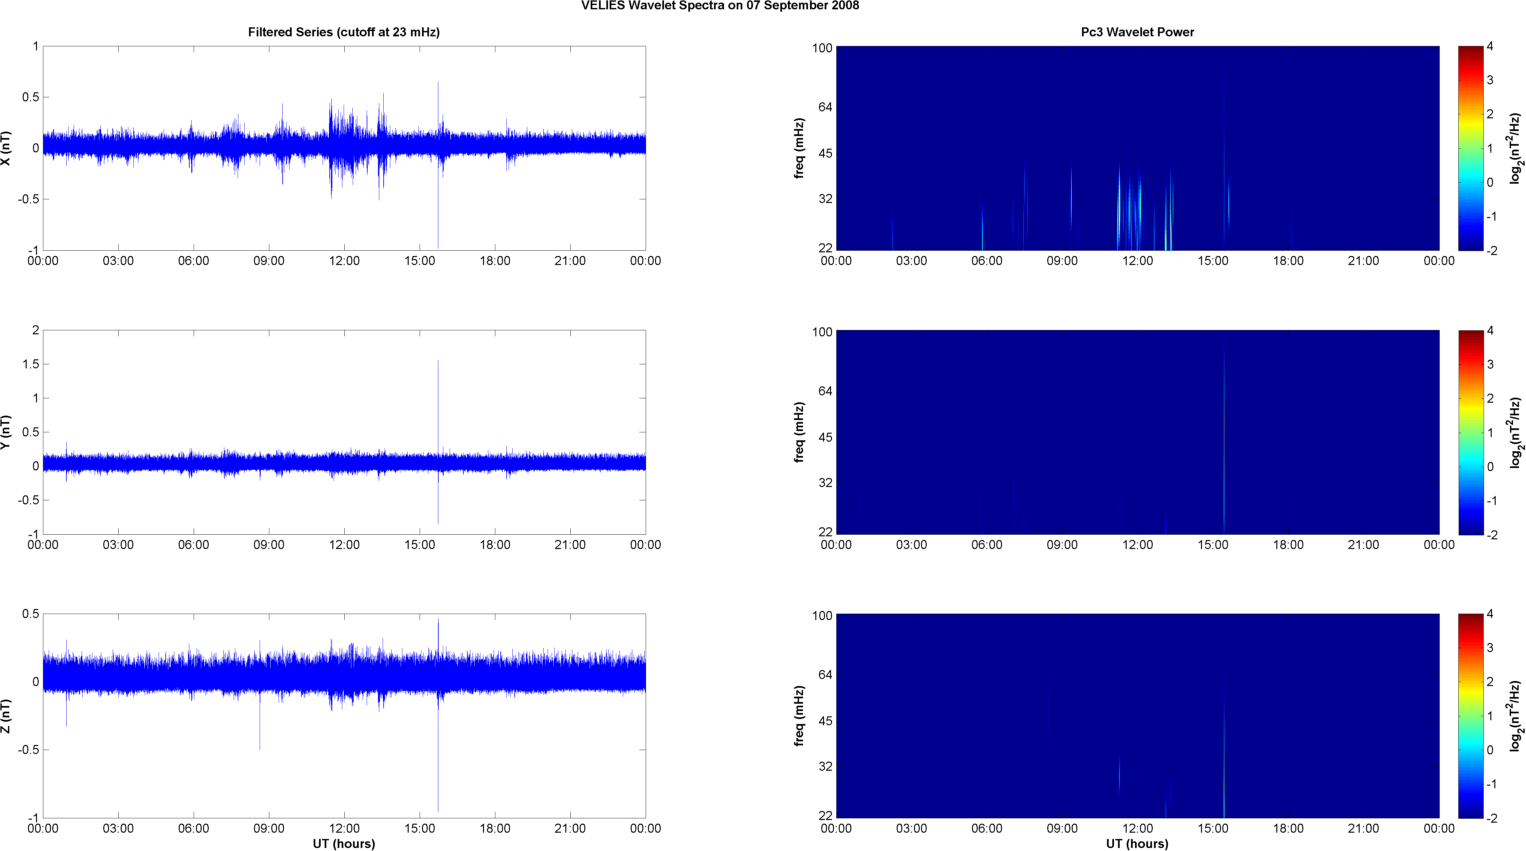1526x851 pixels.
Task: Click the "12:00" tick label under the Z series plot
Action: [344, 829]
